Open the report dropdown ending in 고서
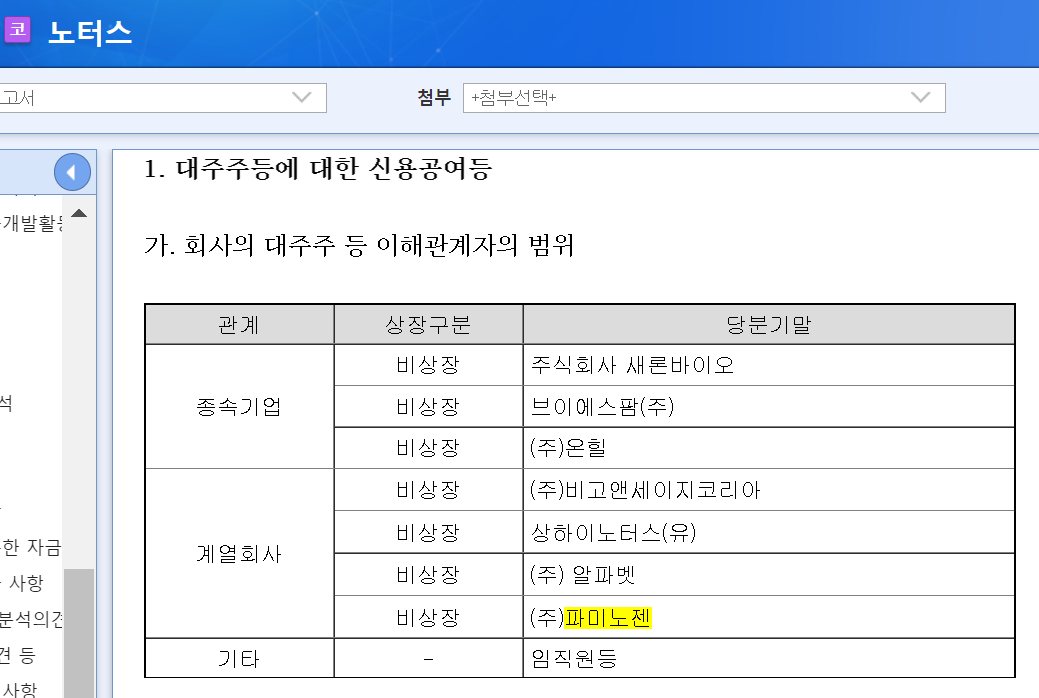The height and width of the screenshot is (698, 1039). [x=162, y=98]
